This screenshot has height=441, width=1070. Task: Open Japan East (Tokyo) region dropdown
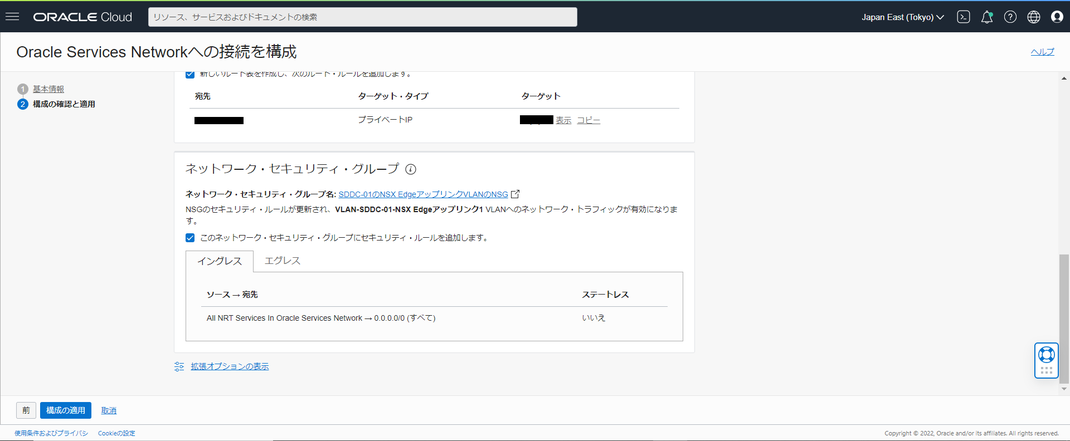point(903,17)
